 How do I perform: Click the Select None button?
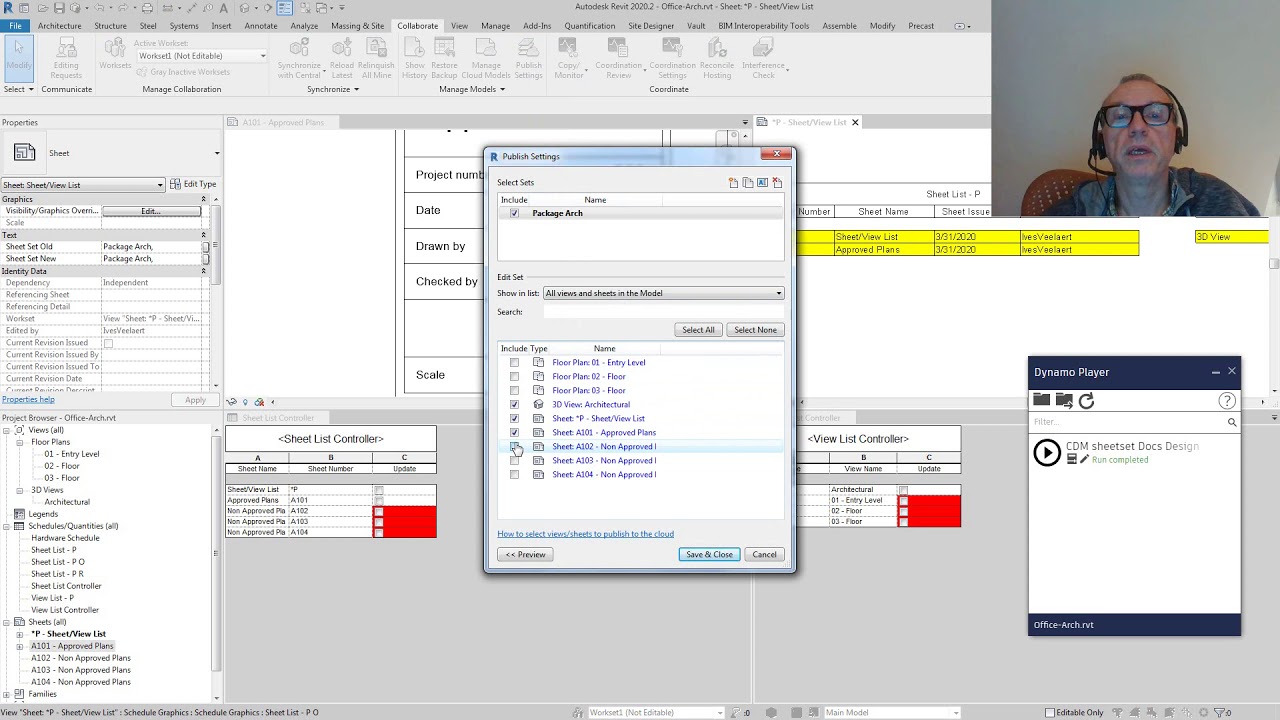[x=755, y=330]
